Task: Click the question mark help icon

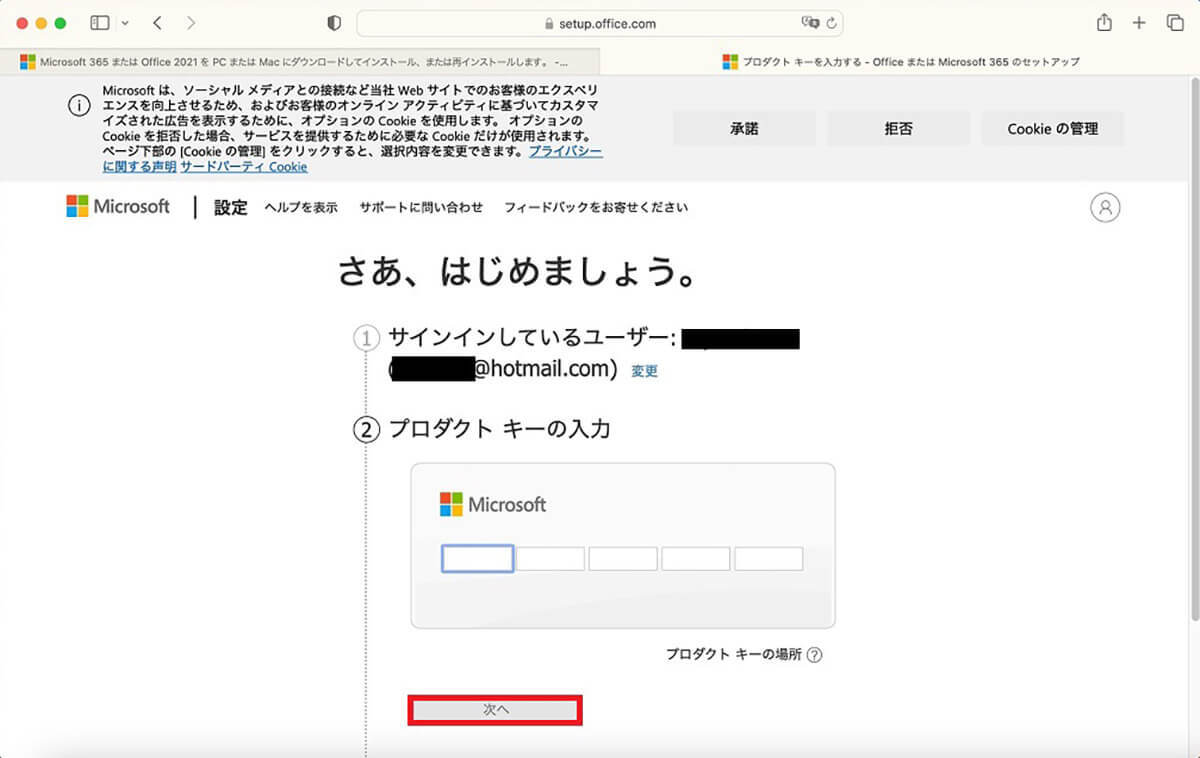Action: pyautogui.click(x=814, y=655)
